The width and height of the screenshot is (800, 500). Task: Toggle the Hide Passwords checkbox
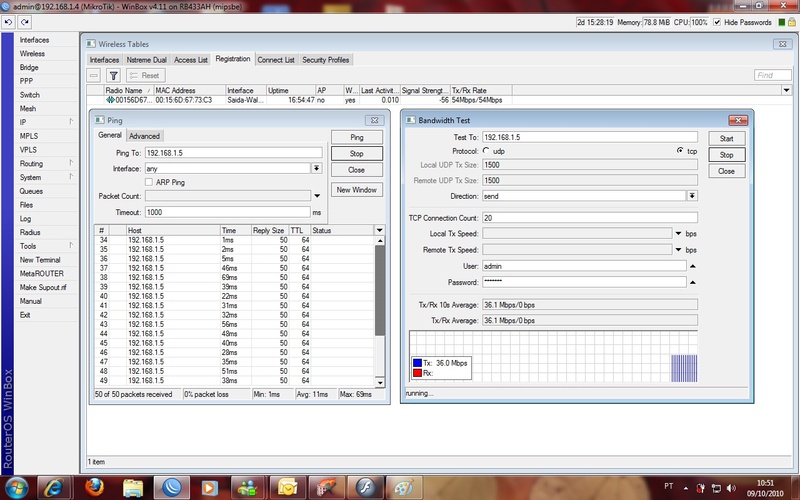click(x=716, y=22)
